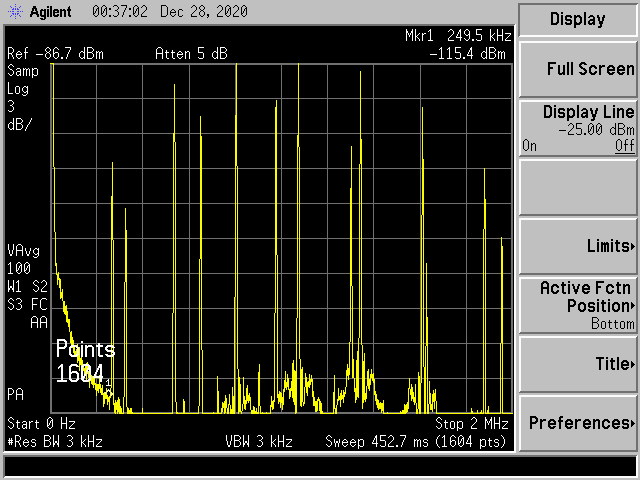Select the Ref -86.7 dBm reference level
Image resolution: width=640 pixels, height=480 pixels.
point(55,53)
